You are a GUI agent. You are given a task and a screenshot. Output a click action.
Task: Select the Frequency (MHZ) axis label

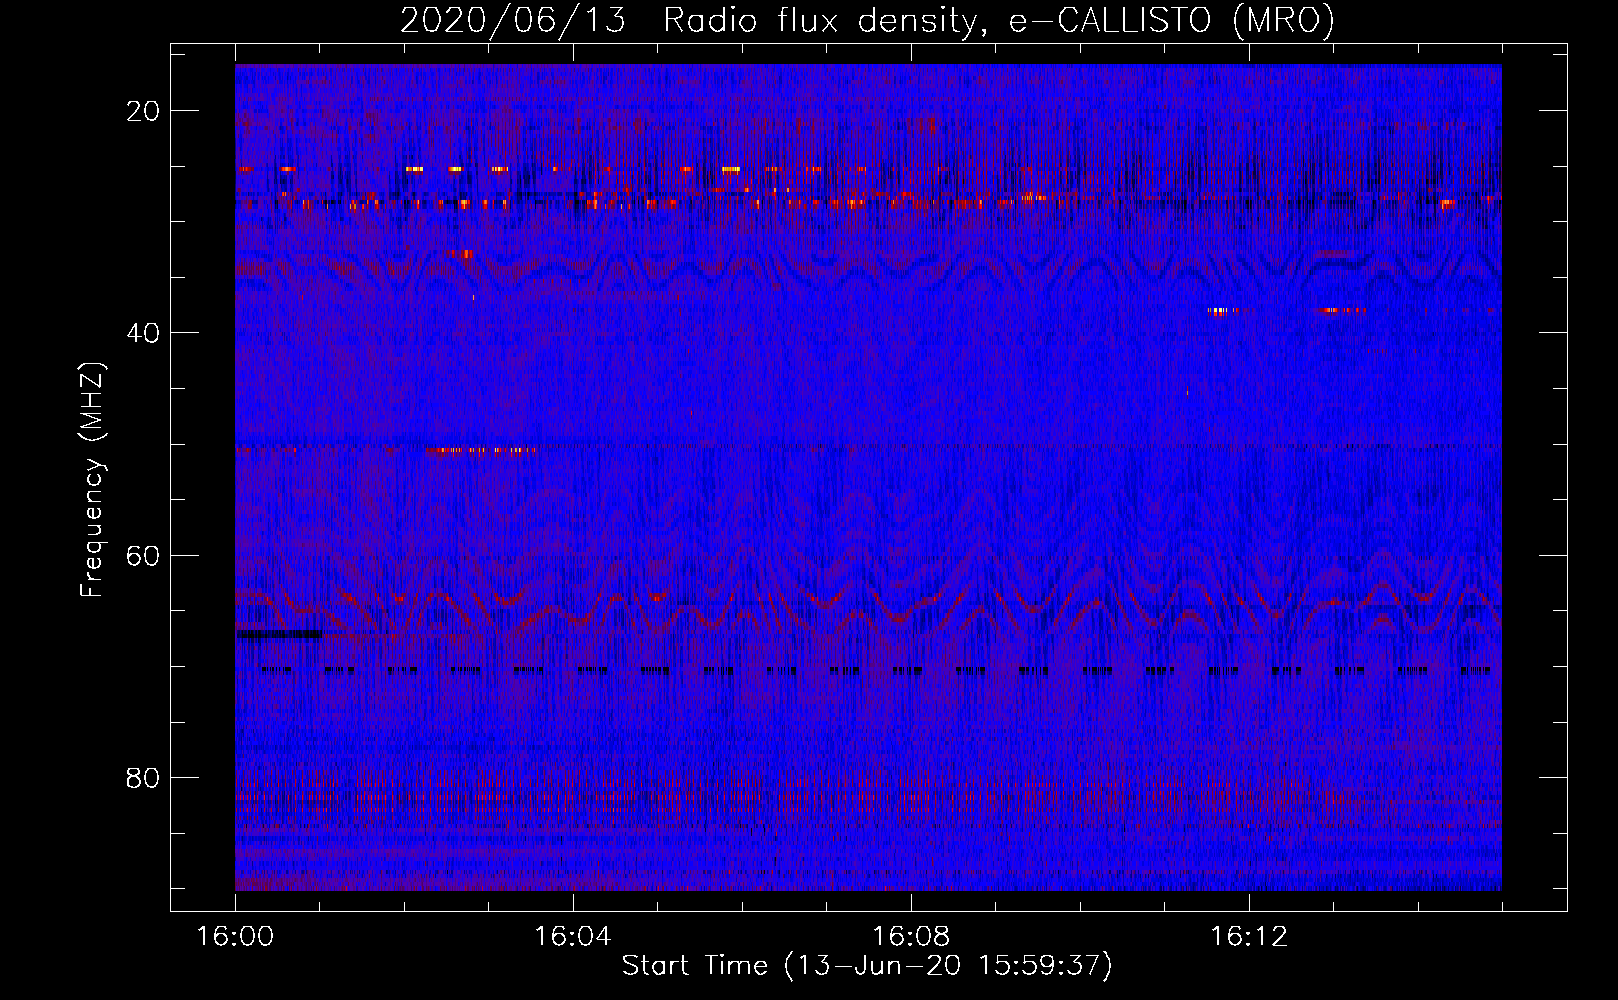coord(92,480)
